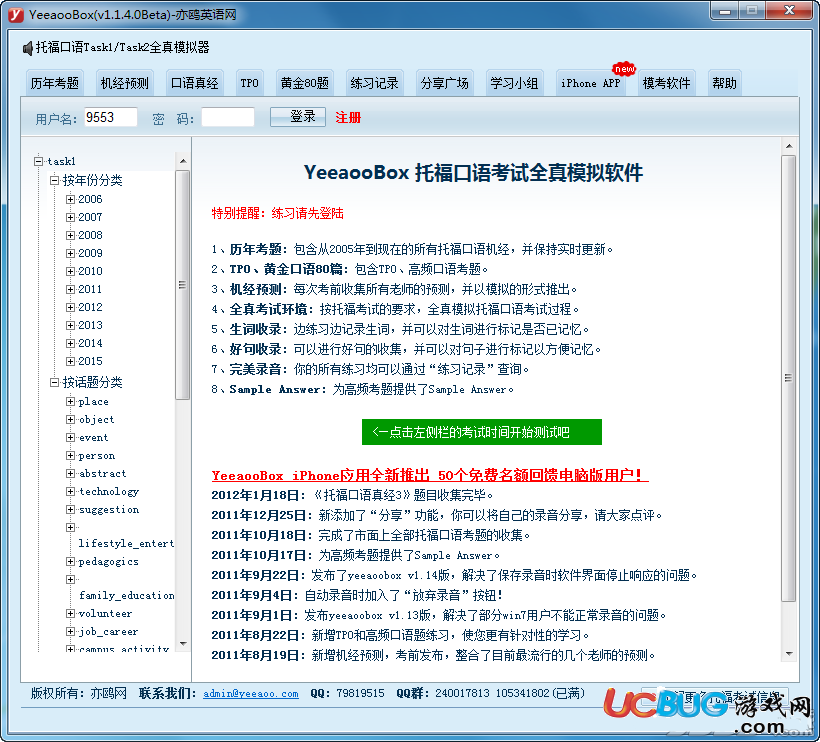Expand the 2011 year node
Image resolution: width=820 pixels, height=742 pixels.
[x=70, y=289]
